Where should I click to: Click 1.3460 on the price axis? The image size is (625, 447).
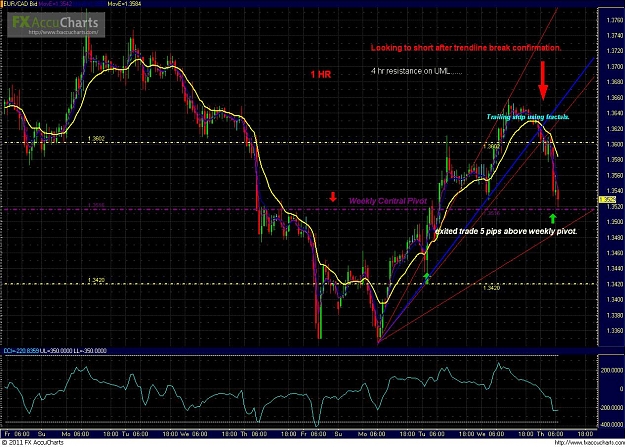click(615, 253)
